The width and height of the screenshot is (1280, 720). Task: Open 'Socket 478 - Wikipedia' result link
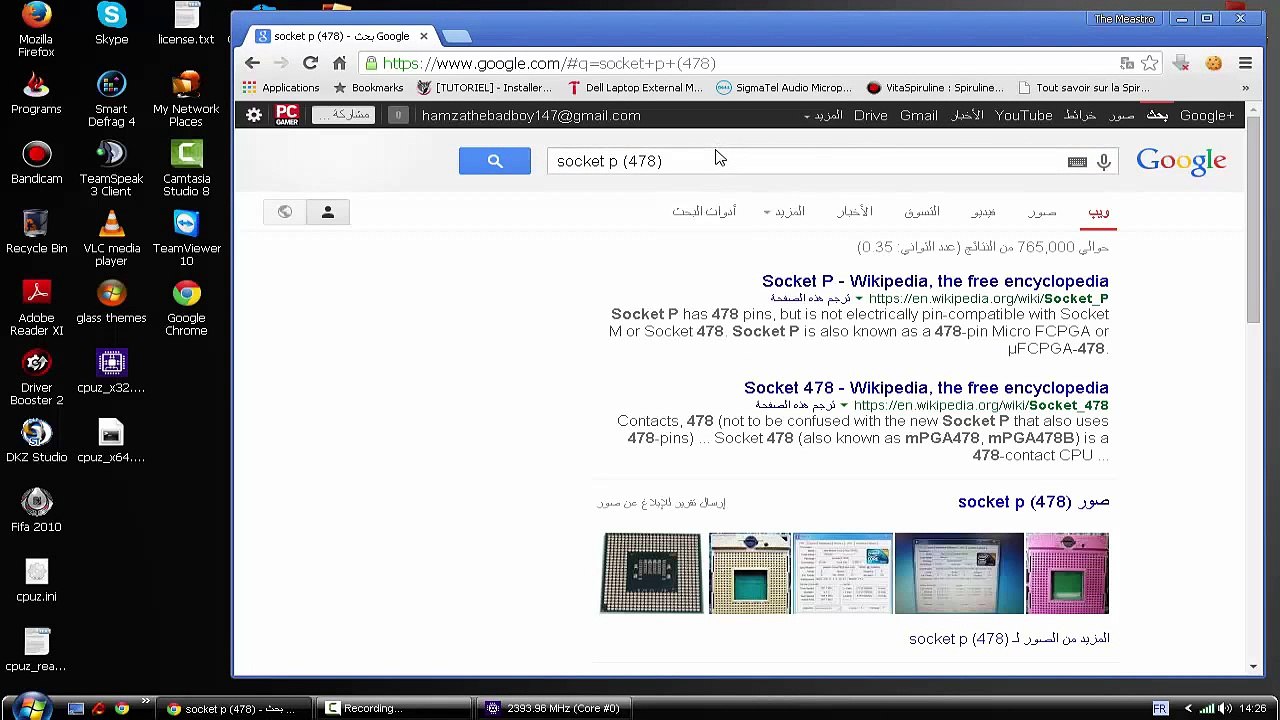tap(926, 388)
